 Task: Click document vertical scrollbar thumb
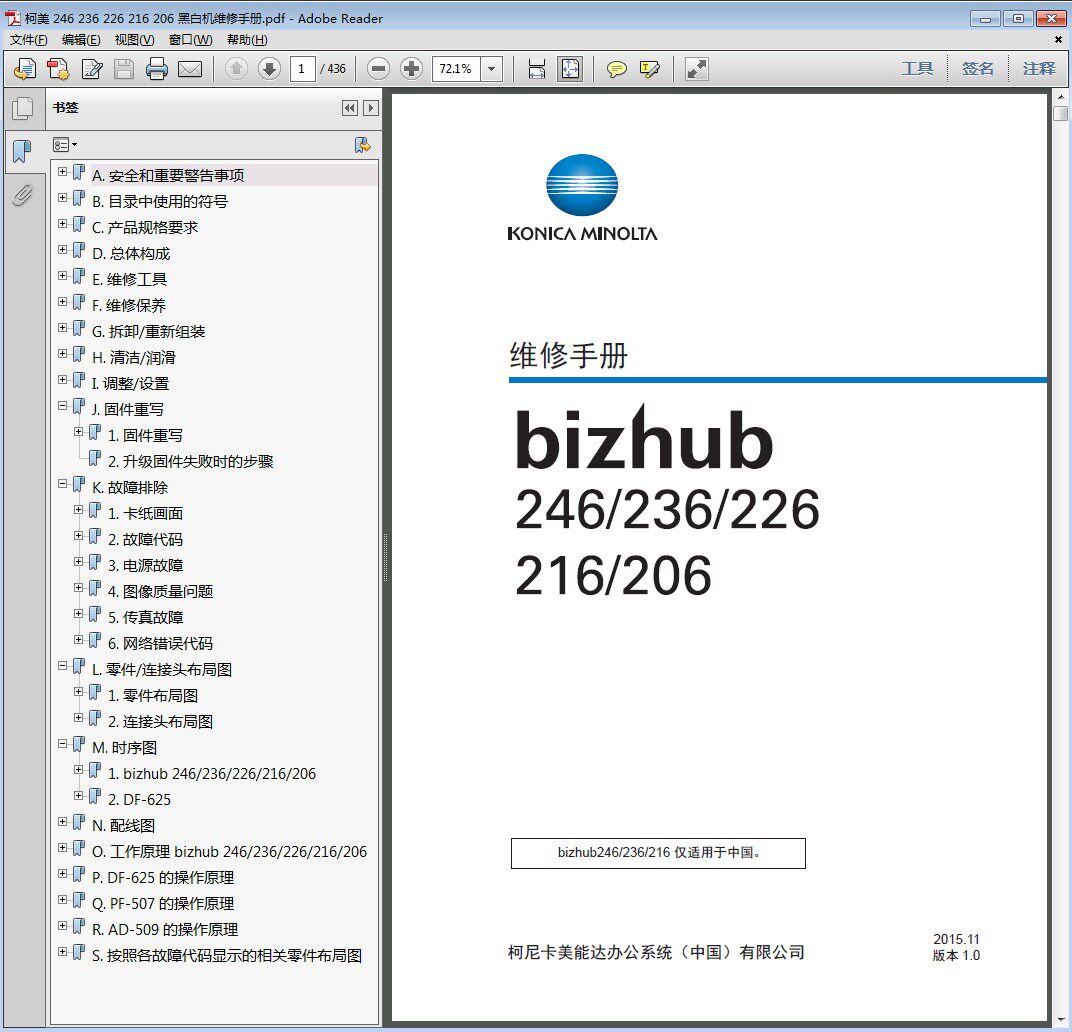click(x=1060, y=113)
